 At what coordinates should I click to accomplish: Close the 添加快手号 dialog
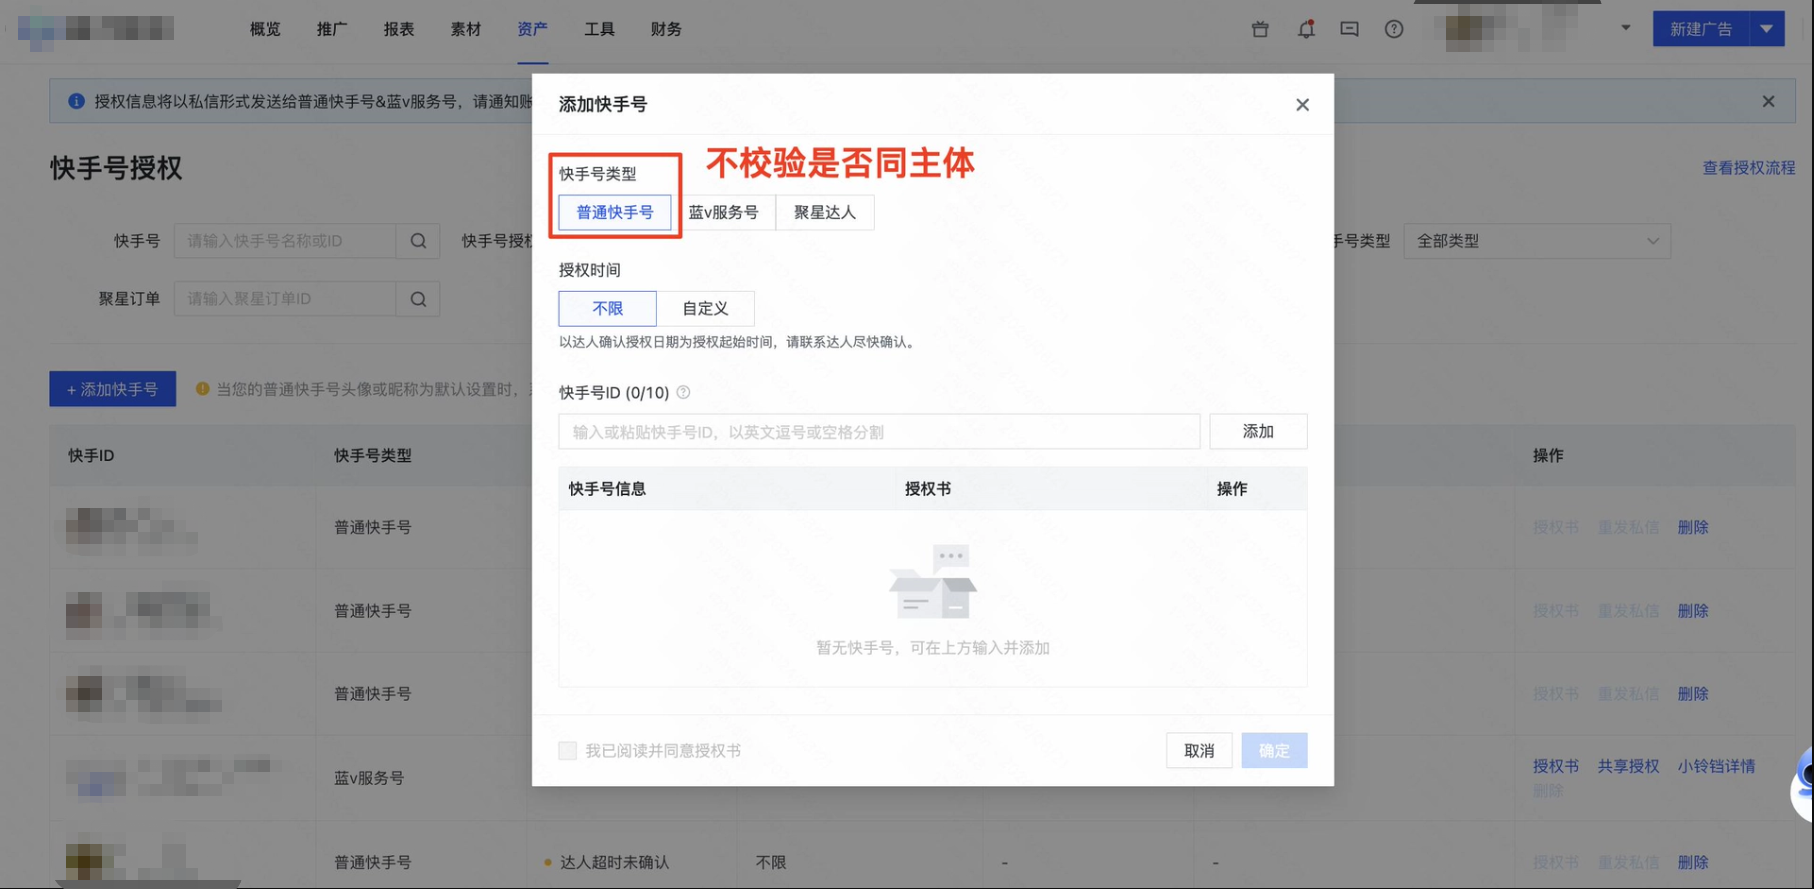click(x=1302, y=105)
